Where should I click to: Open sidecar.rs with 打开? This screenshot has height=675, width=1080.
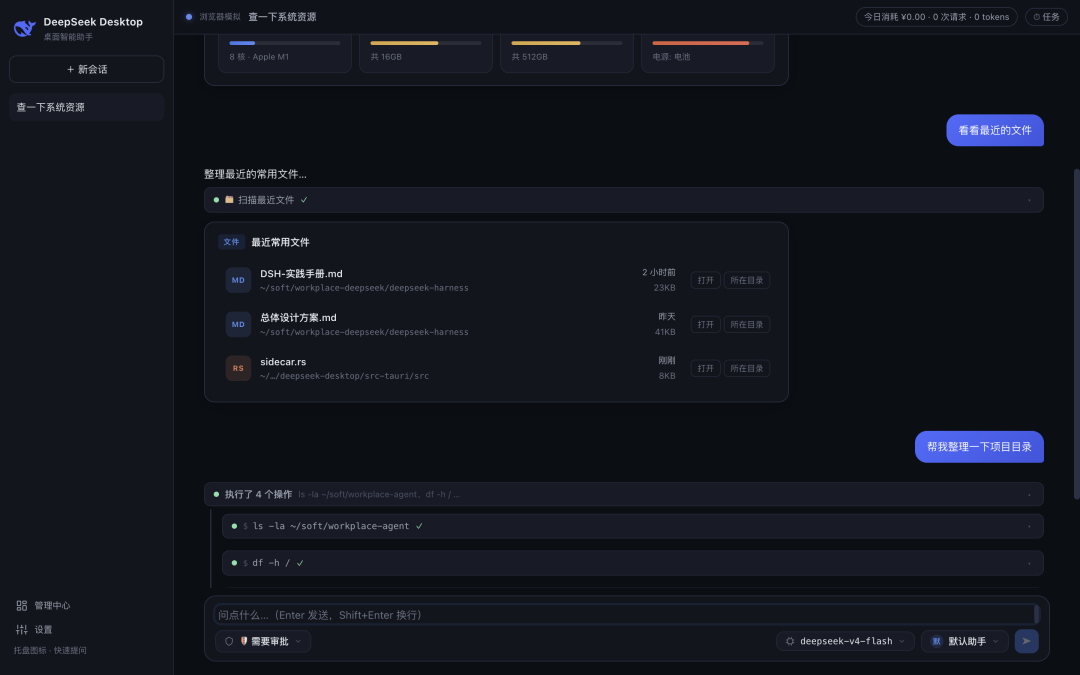705,368
